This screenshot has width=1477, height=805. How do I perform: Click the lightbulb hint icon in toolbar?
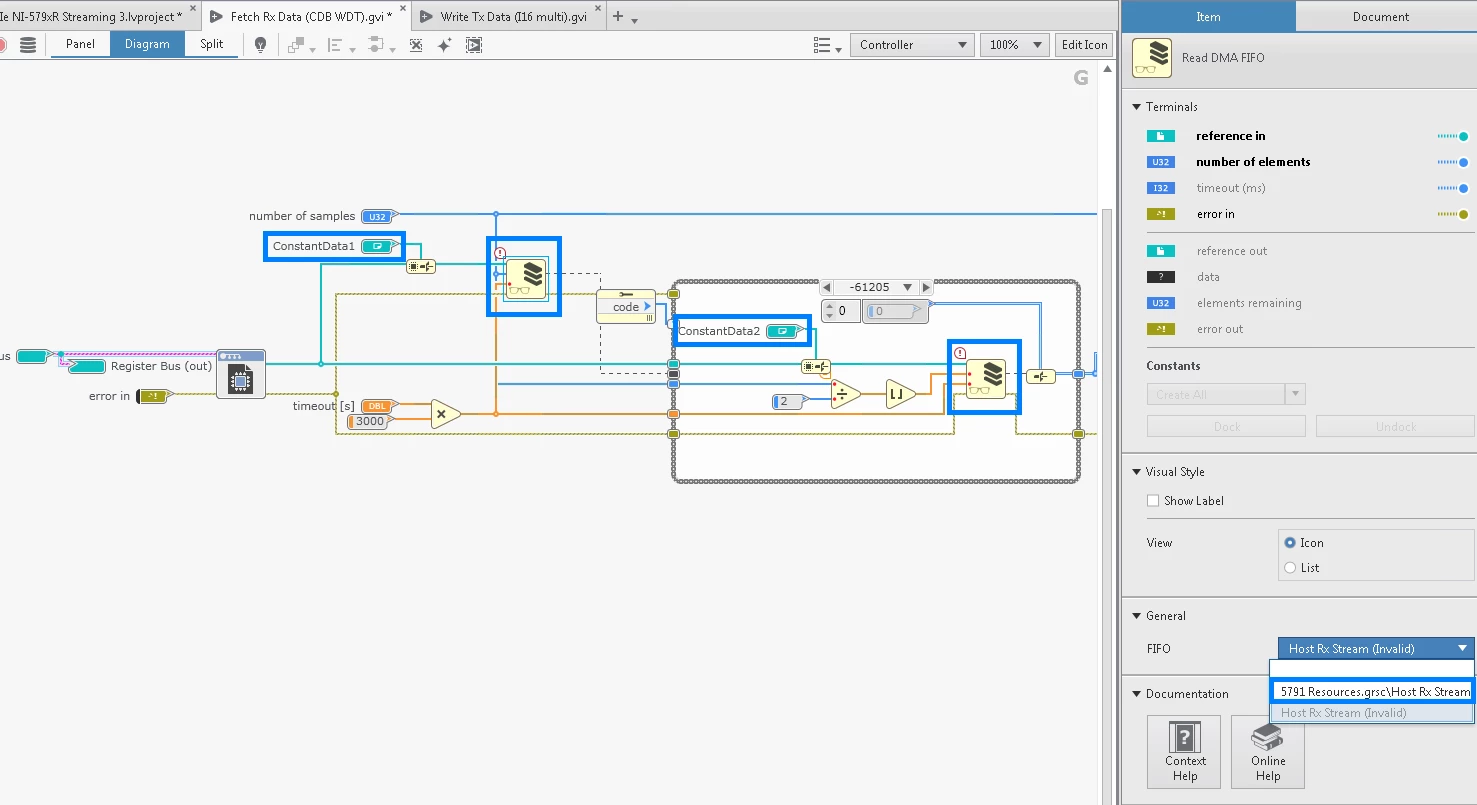tap(260, 45)
